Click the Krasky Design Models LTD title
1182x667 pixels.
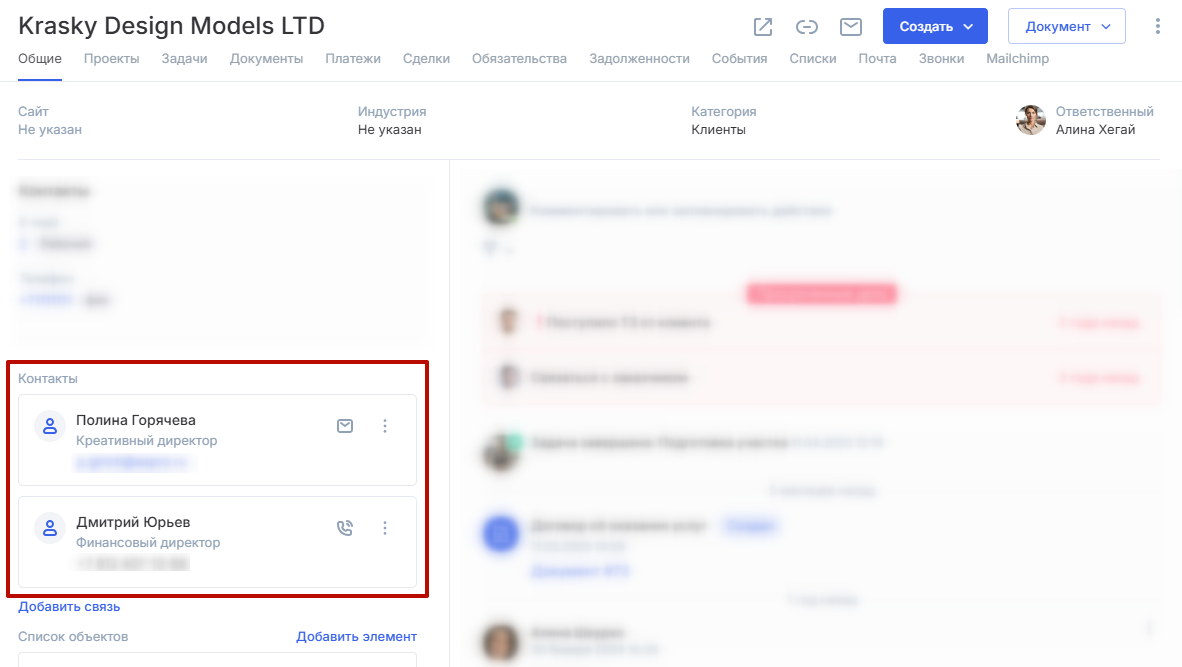click(x=171, y=26)
